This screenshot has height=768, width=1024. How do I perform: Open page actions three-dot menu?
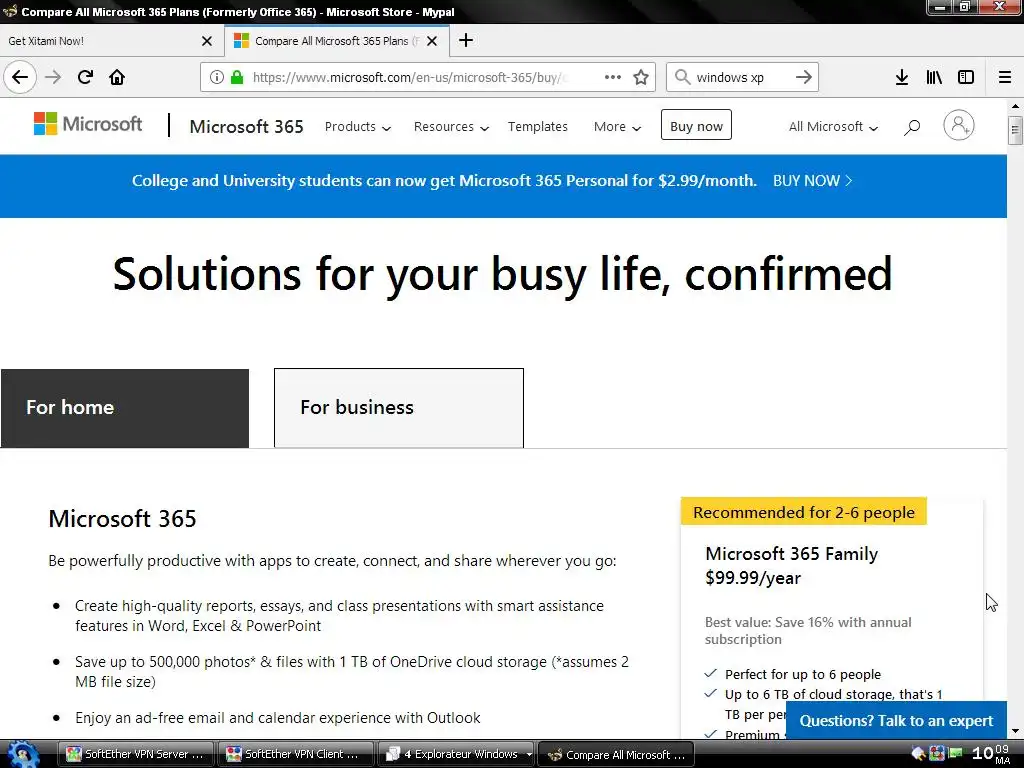point(613,77)
